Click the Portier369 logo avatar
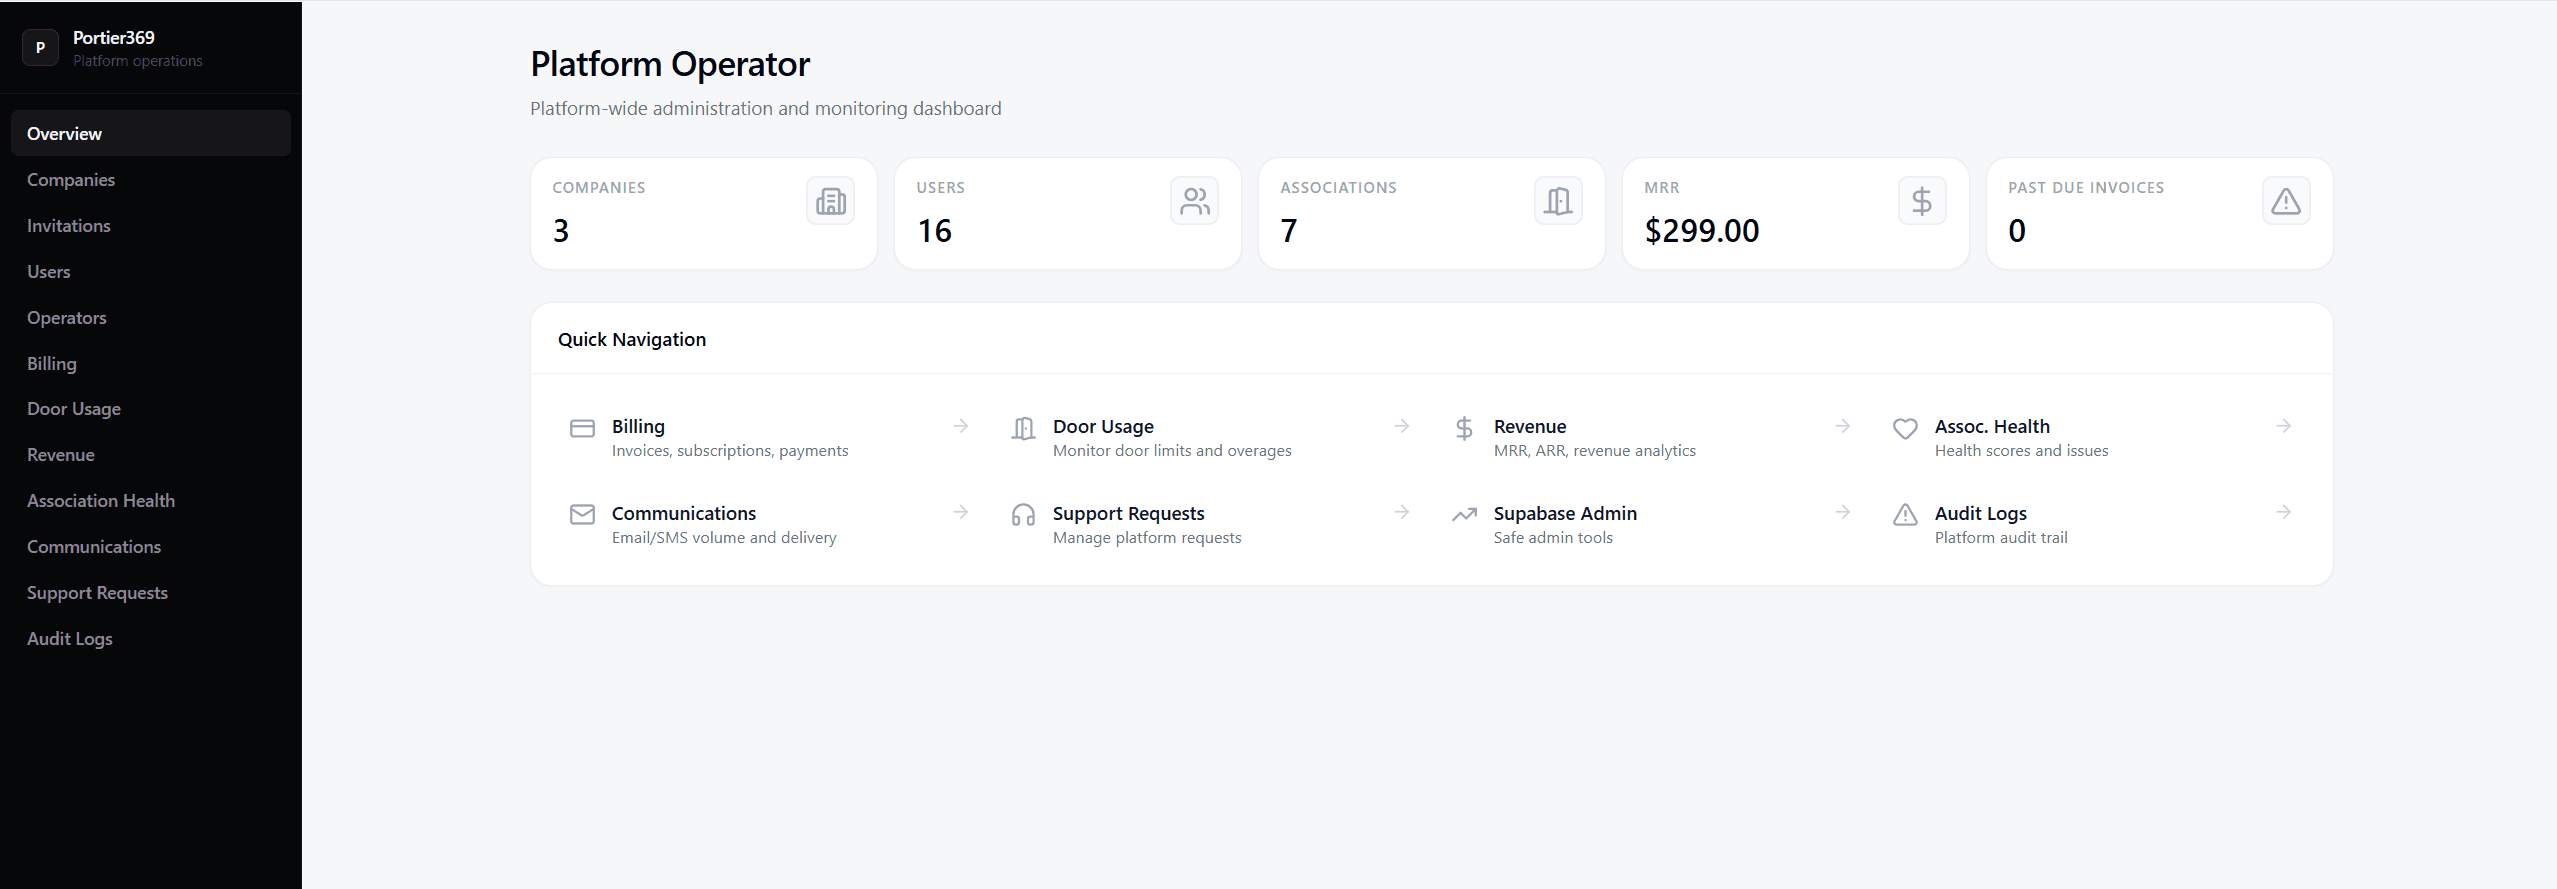The image size is (2557, 889). point(40,47)
